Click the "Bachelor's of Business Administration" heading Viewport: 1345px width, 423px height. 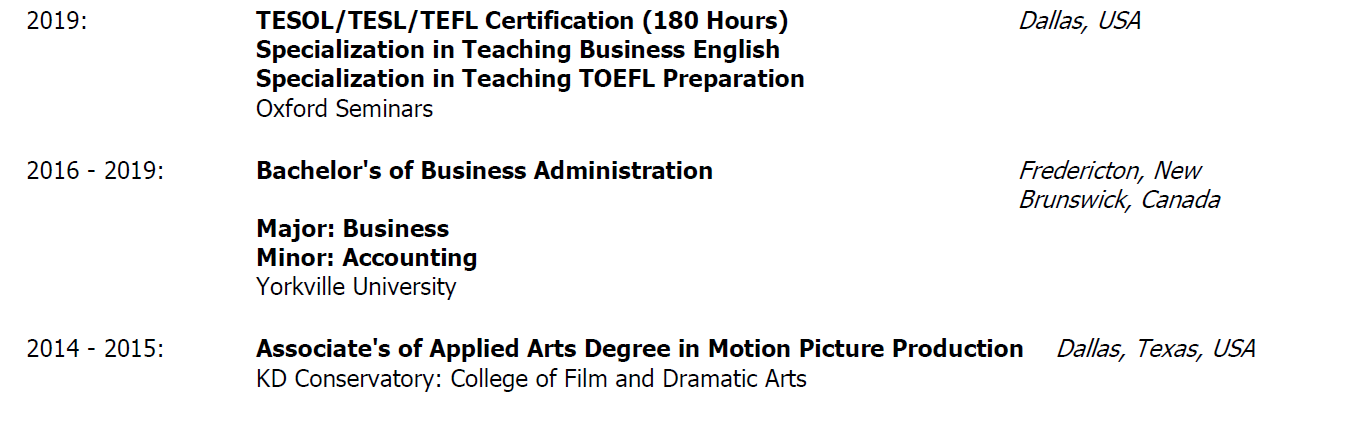[484, 171]
